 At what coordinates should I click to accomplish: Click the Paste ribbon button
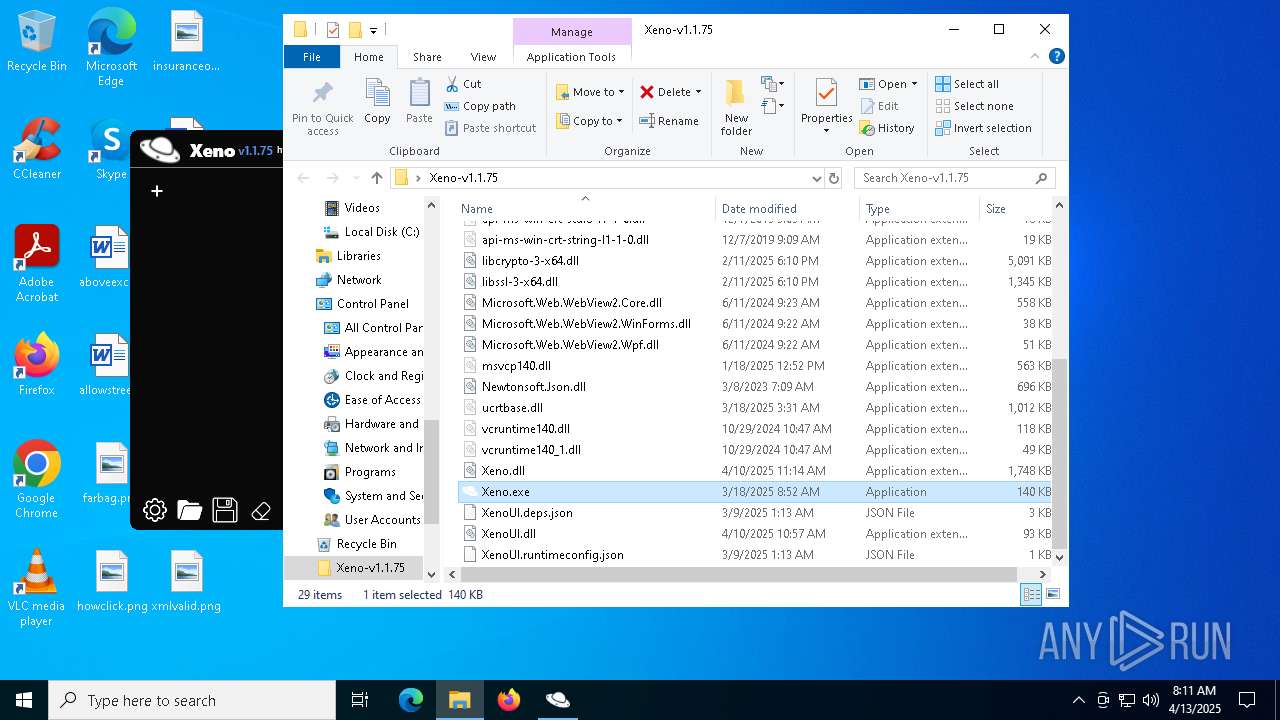[419, 102]
